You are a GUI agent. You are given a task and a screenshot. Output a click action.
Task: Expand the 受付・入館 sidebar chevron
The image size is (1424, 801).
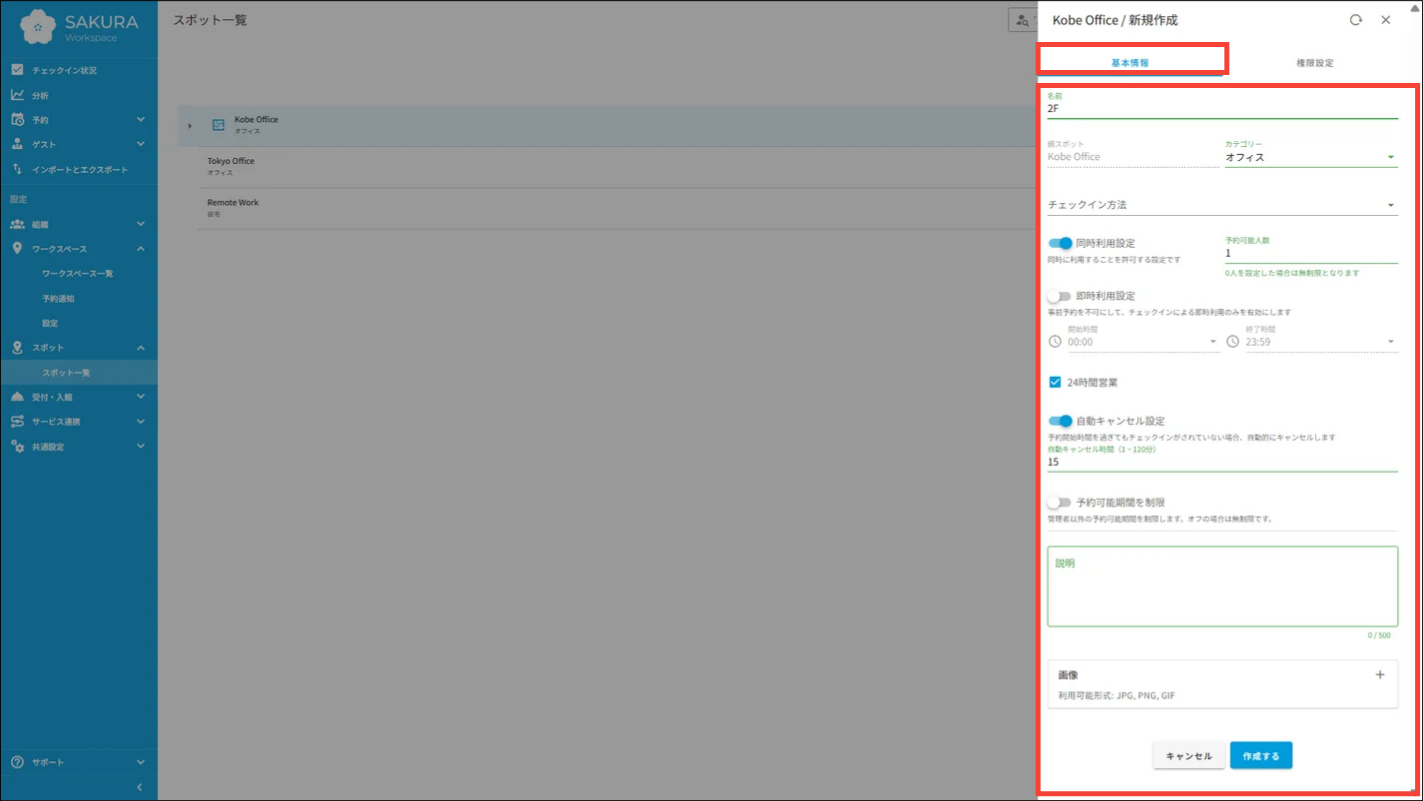tap(141, 397)
